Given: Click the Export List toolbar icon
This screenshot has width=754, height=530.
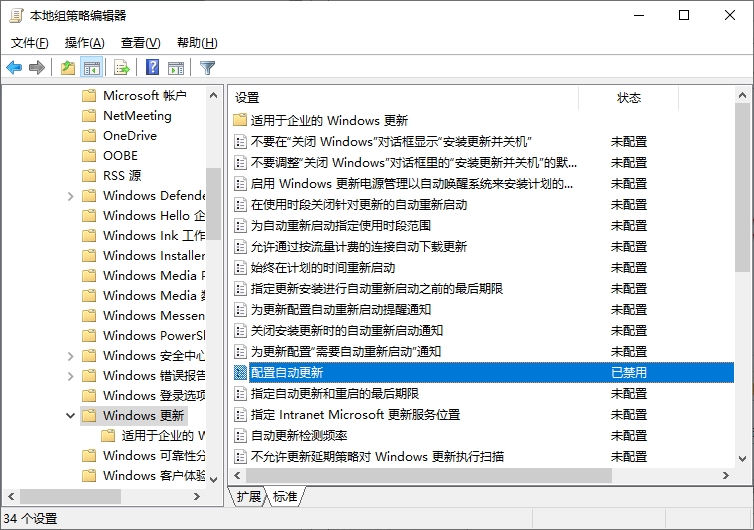Looking at the screenshot, I should (121, 68).
